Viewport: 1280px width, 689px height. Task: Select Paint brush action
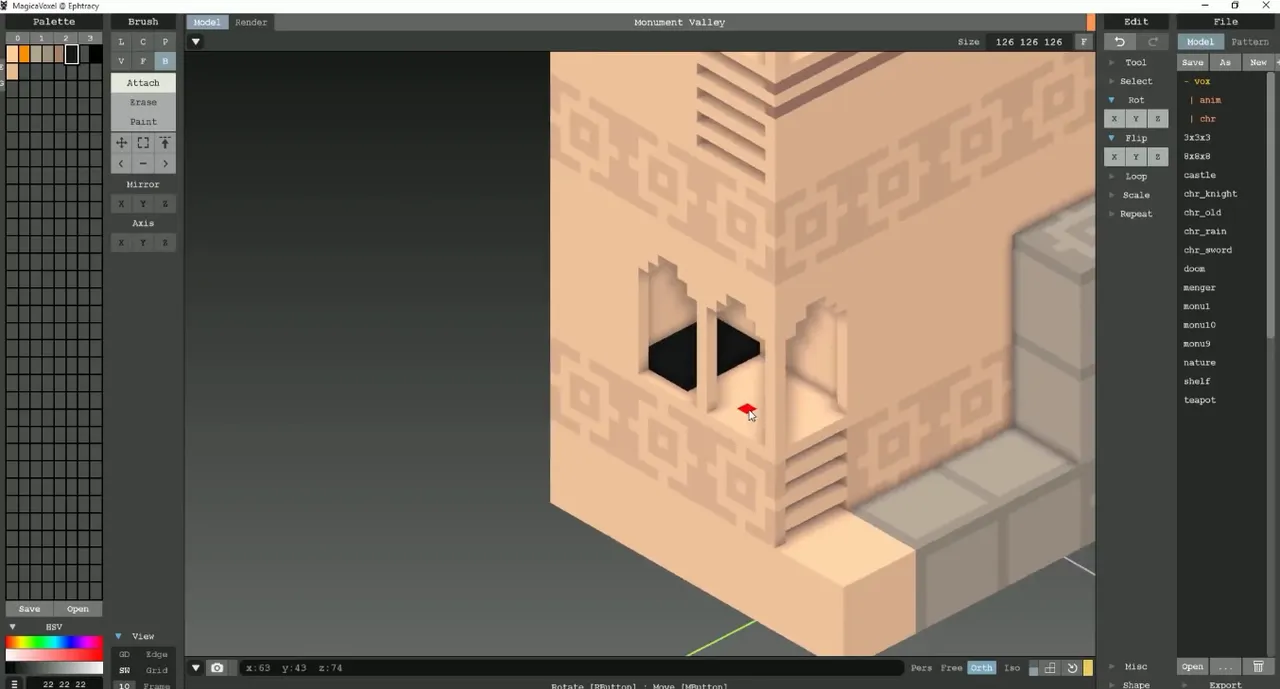[143, 121]
